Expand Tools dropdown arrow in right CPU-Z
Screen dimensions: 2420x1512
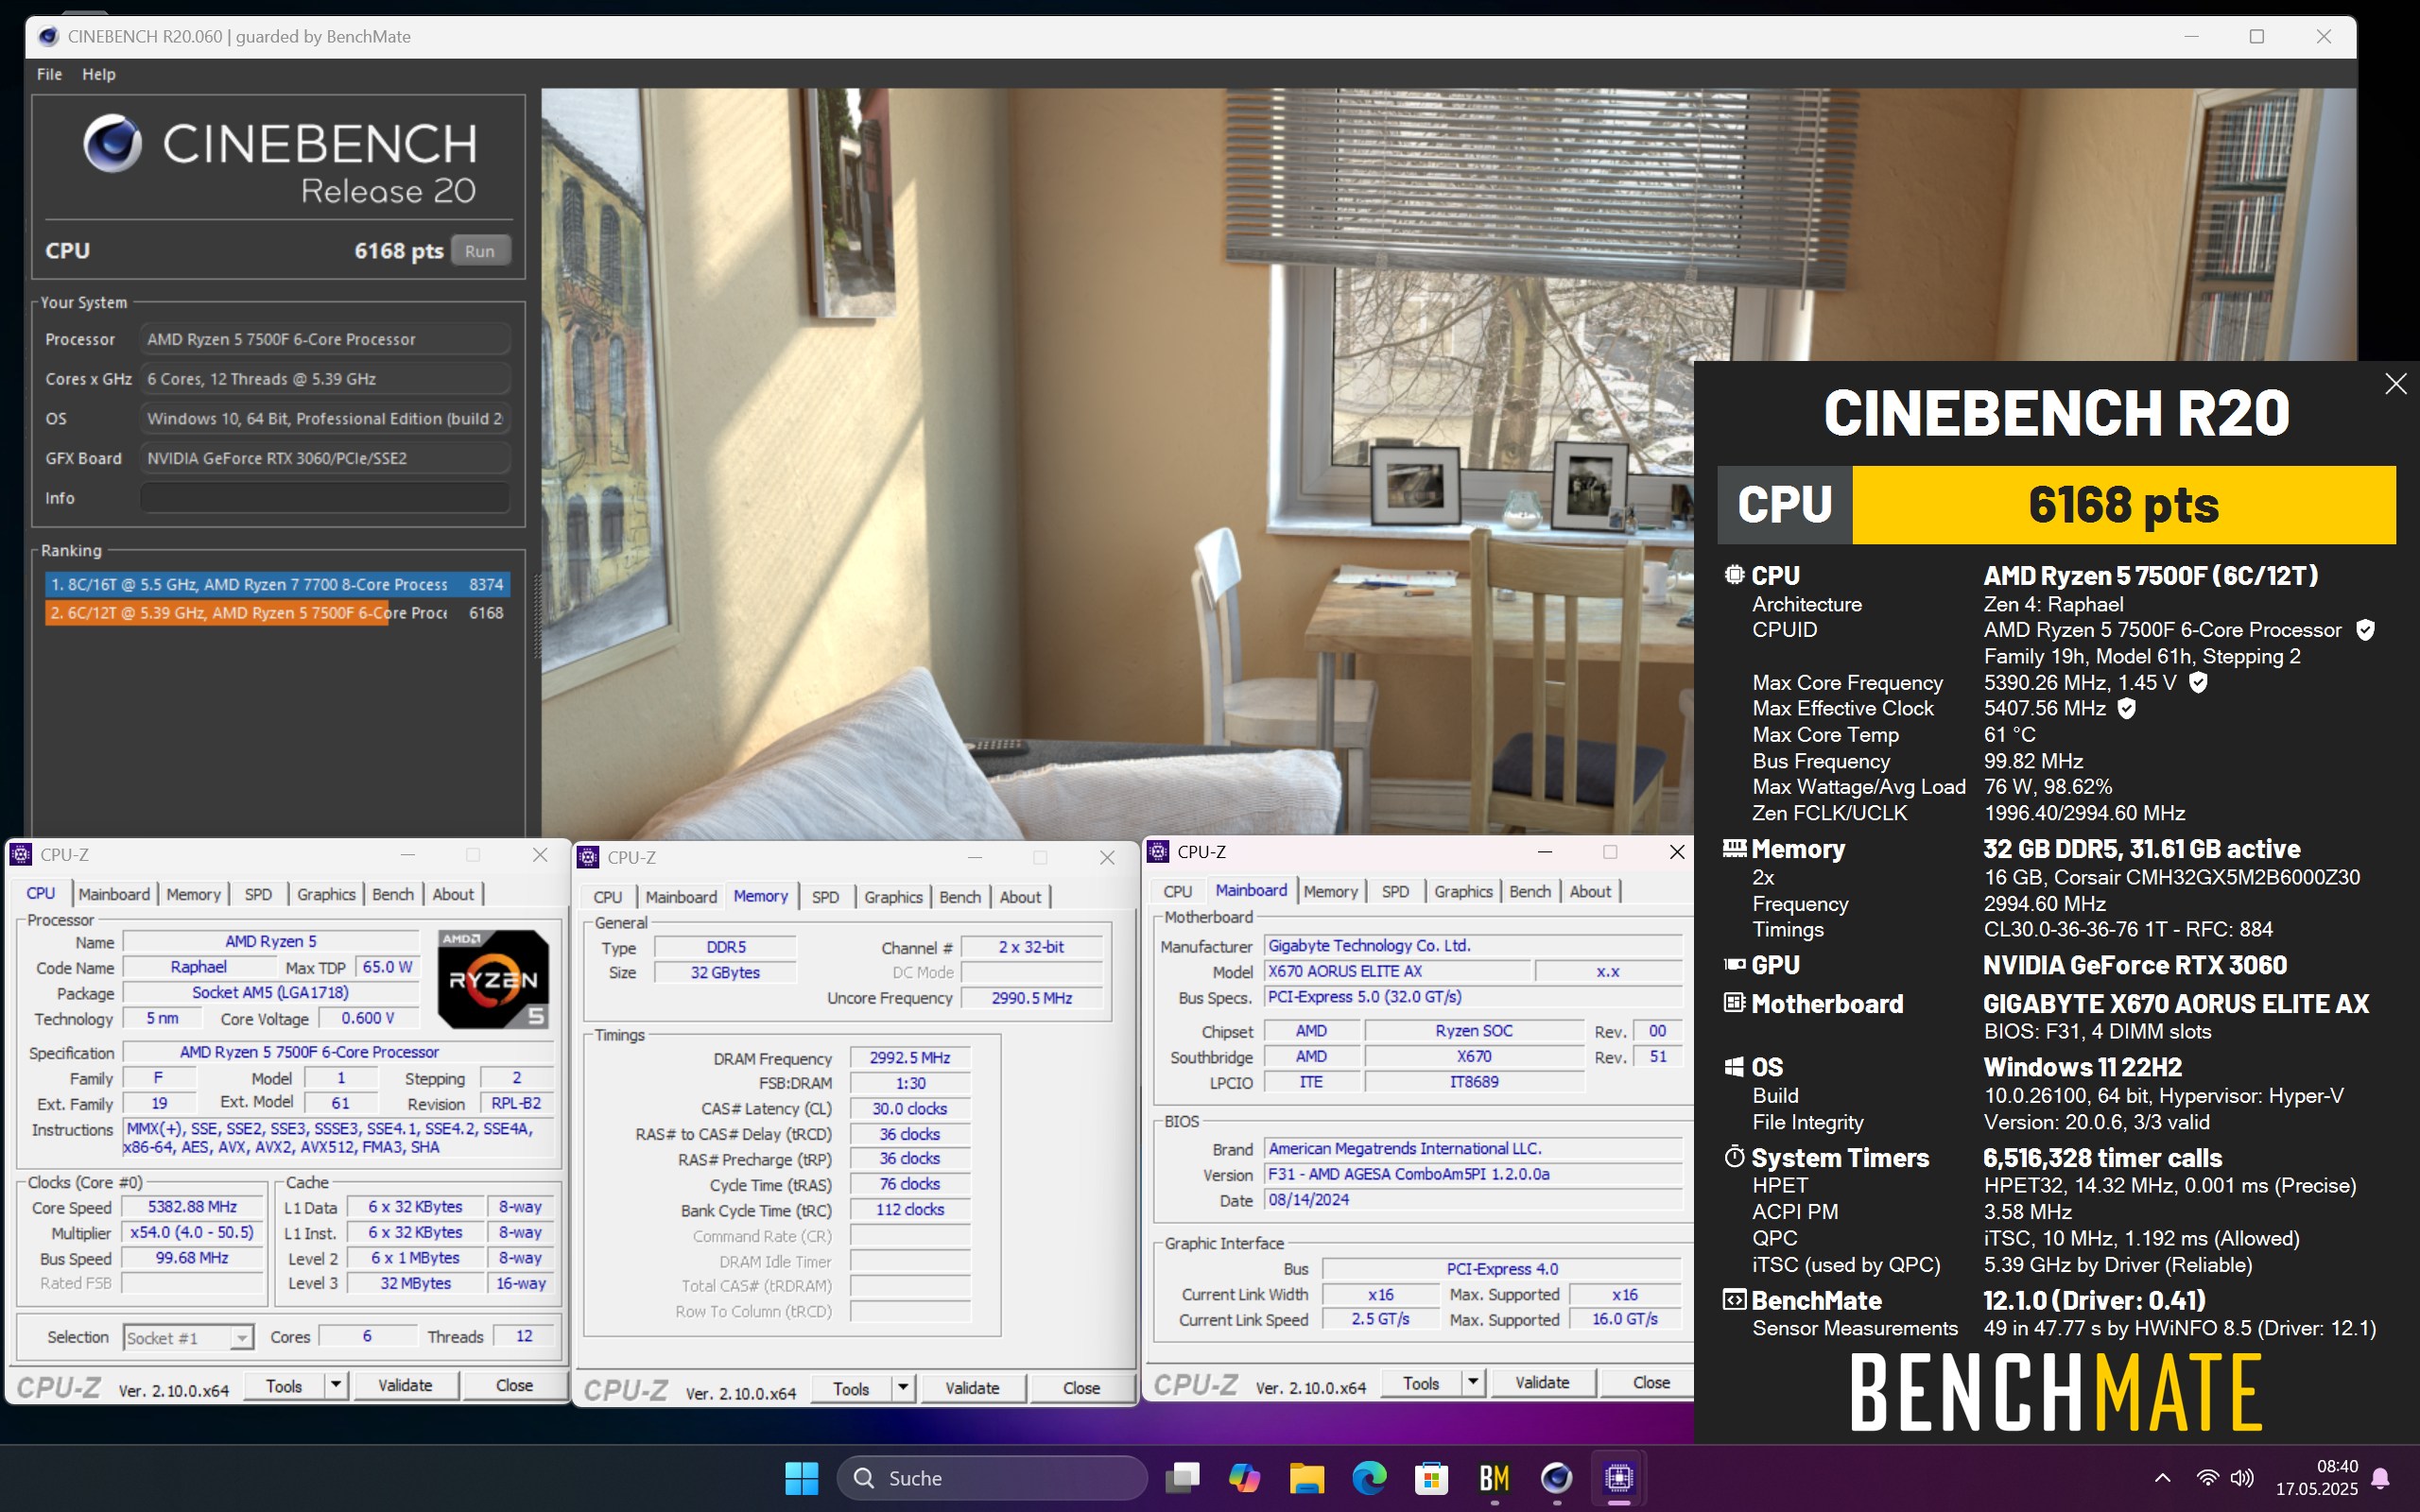tap(1473, 1382)
